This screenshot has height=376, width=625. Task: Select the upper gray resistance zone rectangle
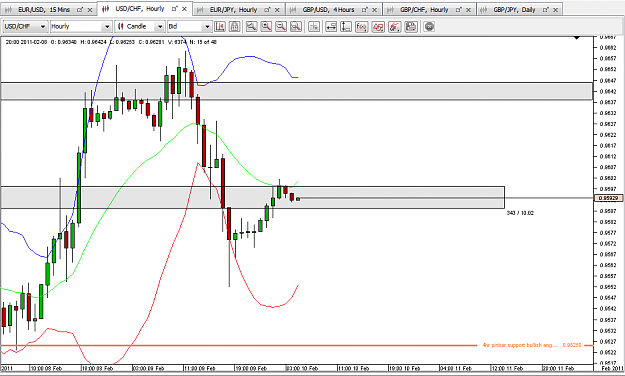tap(297, 91)
